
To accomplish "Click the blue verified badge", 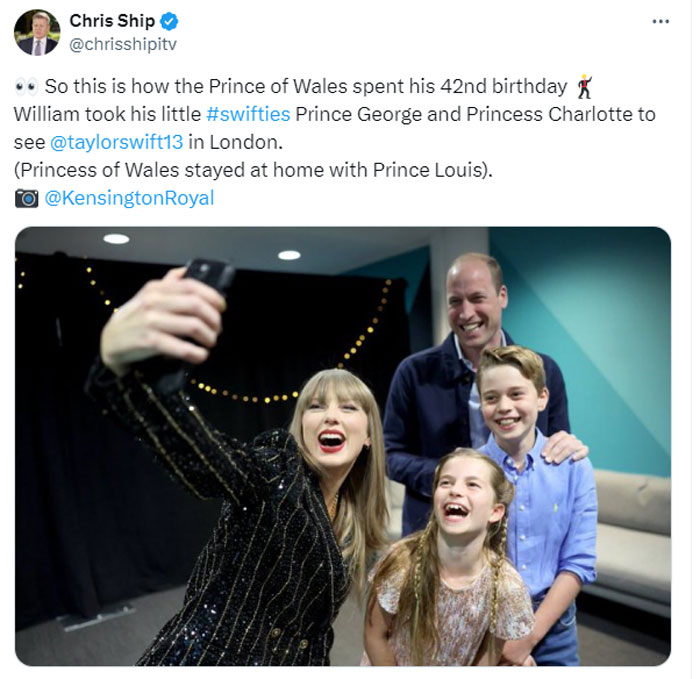I will point(169,21).
